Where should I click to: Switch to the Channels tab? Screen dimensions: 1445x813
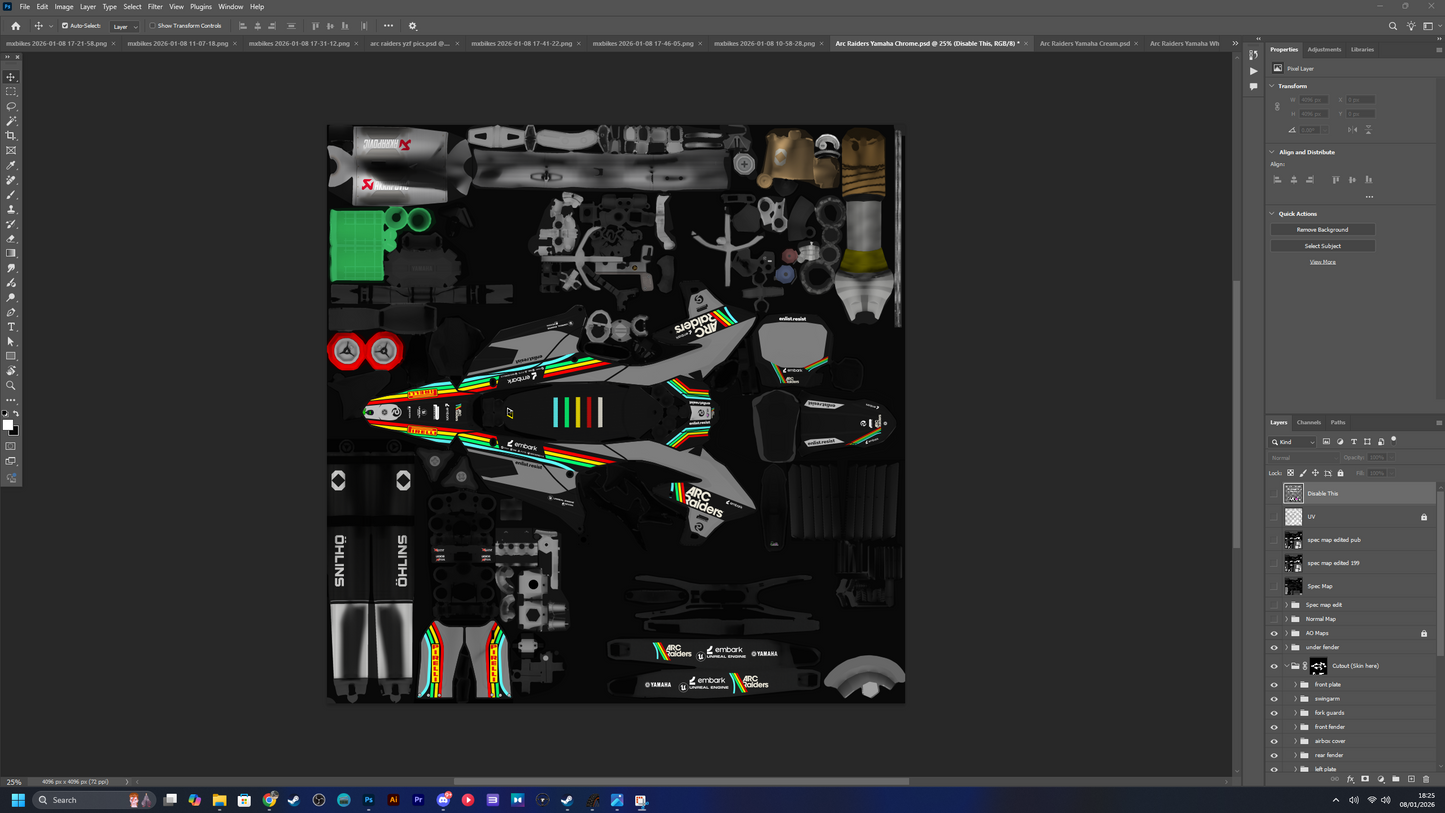1309,422
